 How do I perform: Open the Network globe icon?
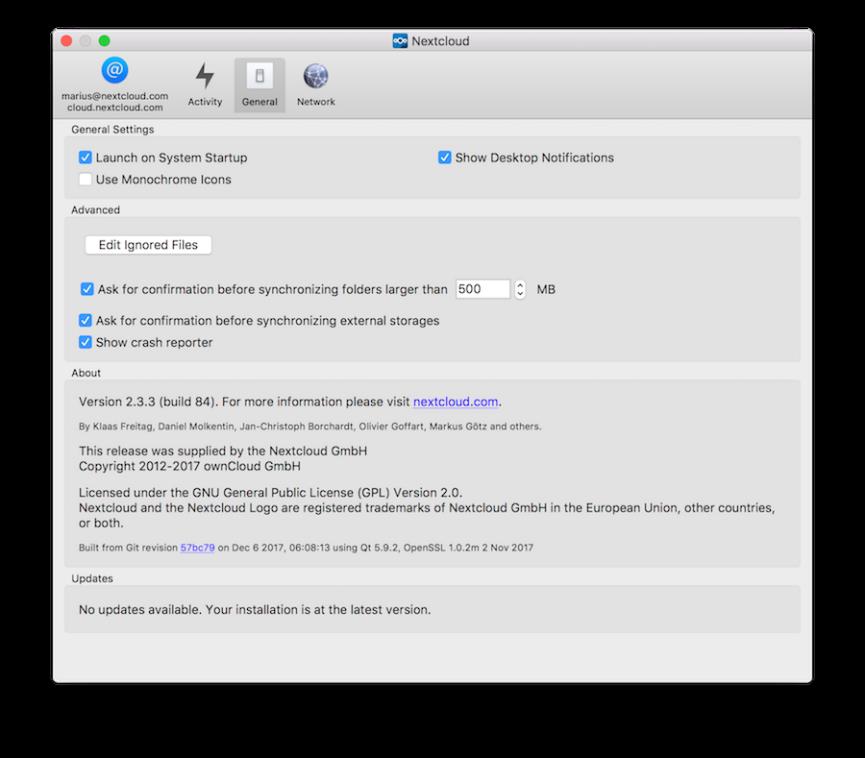[316, 76]
